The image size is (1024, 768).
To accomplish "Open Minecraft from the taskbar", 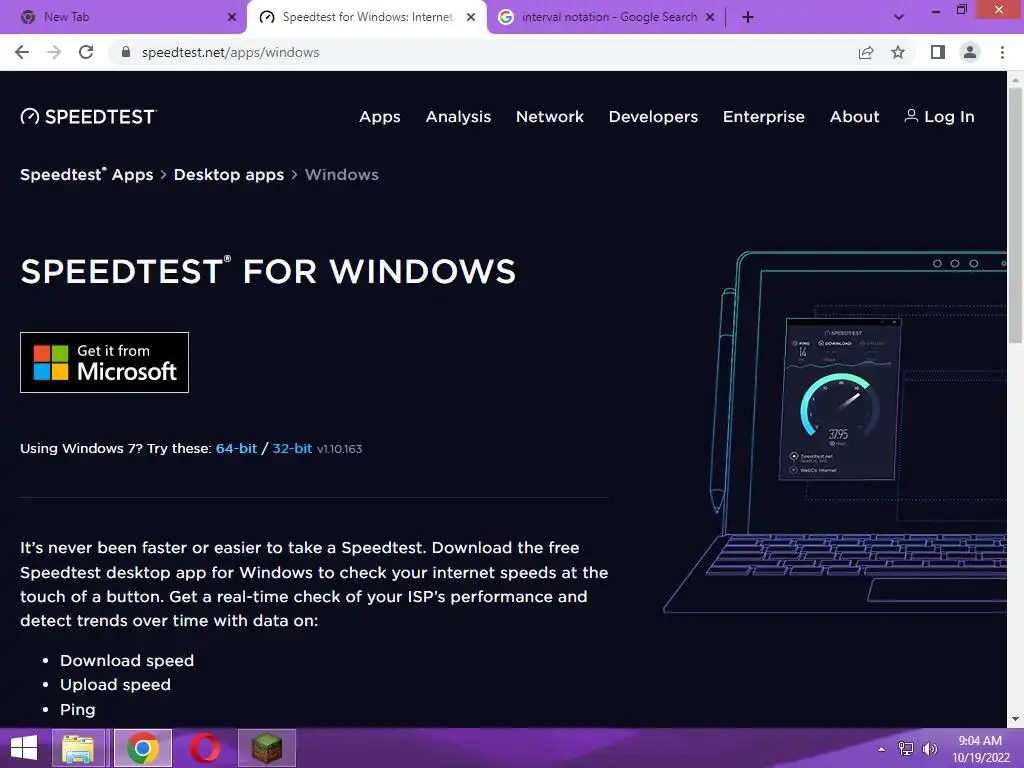I will click(x=266, y=748).
